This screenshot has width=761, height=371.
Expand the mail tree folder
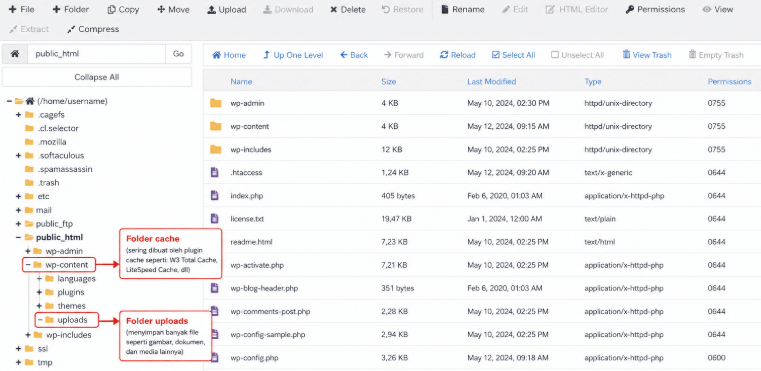[18, 210]
